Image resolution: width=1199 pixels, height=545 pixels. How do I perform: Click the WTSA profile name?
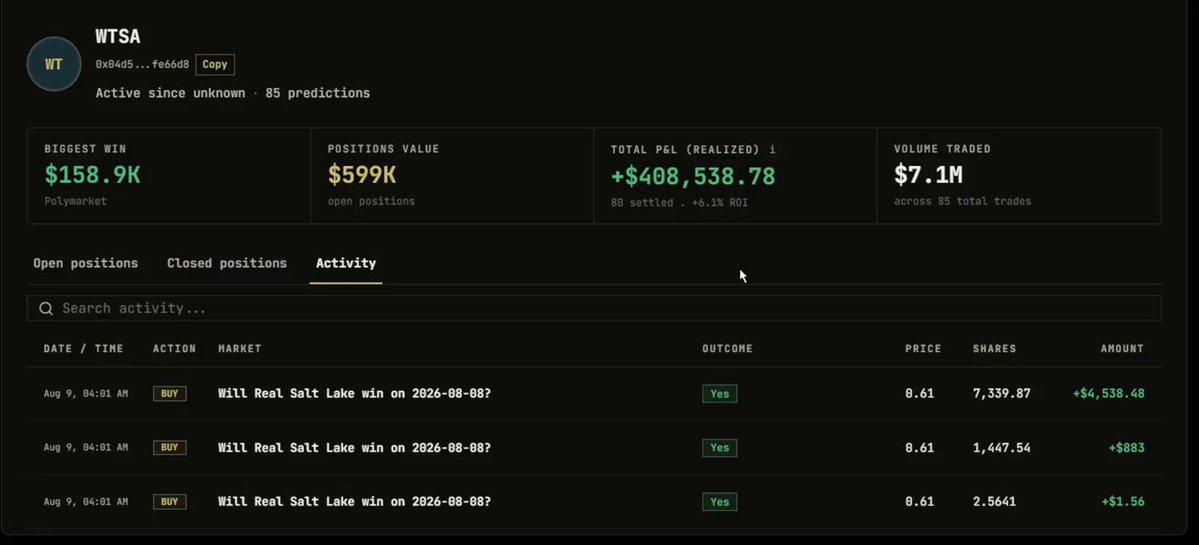[x=118, y=36]
